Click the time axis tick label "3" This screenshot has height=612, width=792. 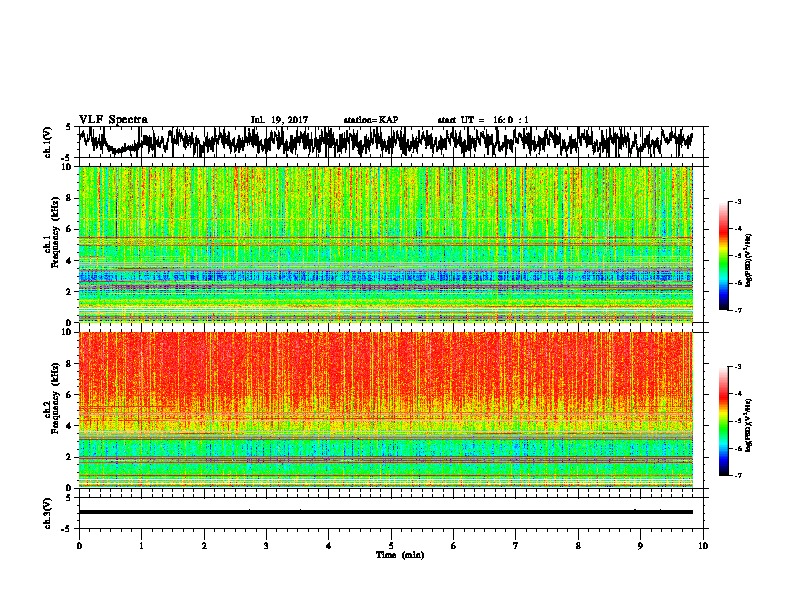click(x=266, y=545)
